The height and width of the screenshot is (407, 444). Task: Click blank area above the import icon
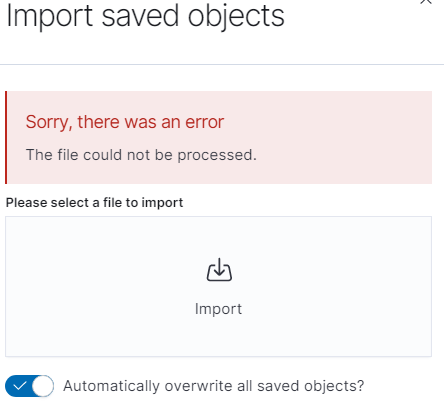(218, 237)
